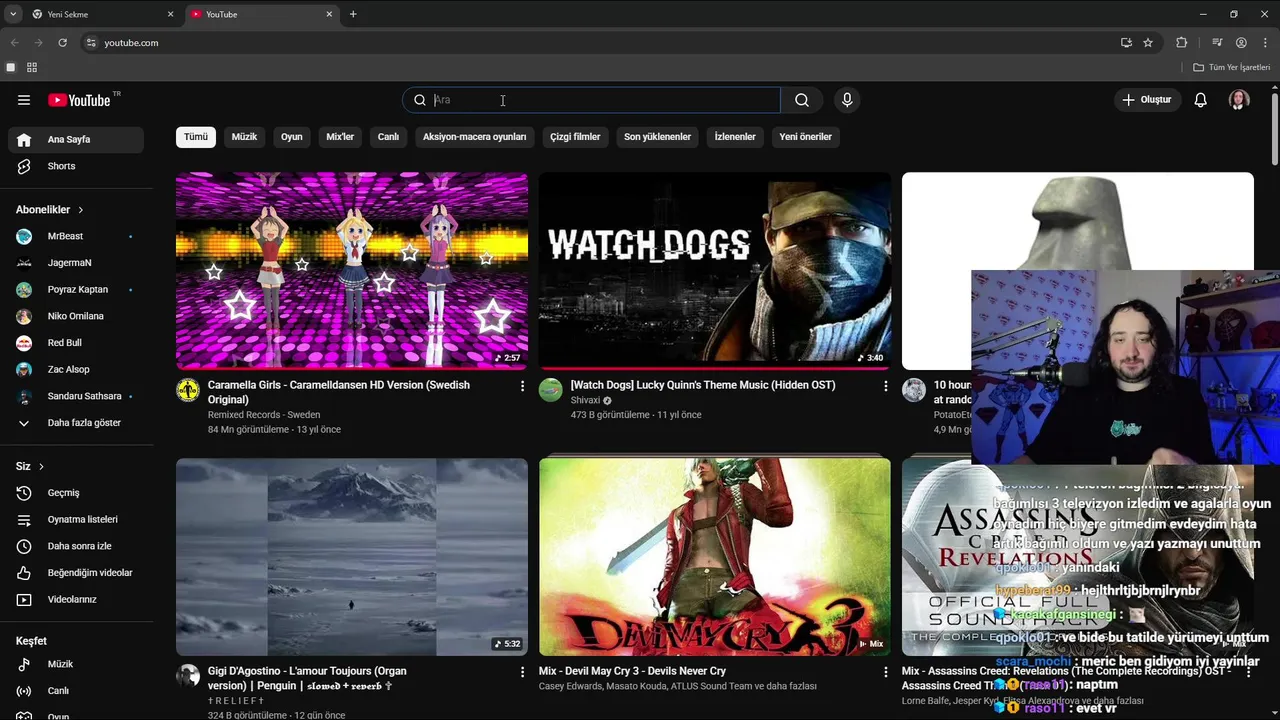Select the Müzik filter chip

click(x=245, y=137)
